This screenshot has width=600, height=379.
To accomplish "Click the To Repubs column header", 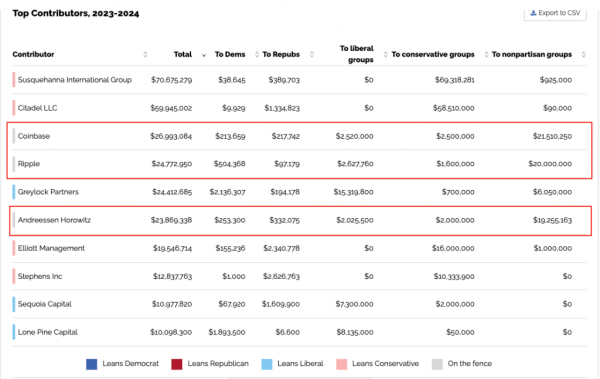I will pos(281,54).
